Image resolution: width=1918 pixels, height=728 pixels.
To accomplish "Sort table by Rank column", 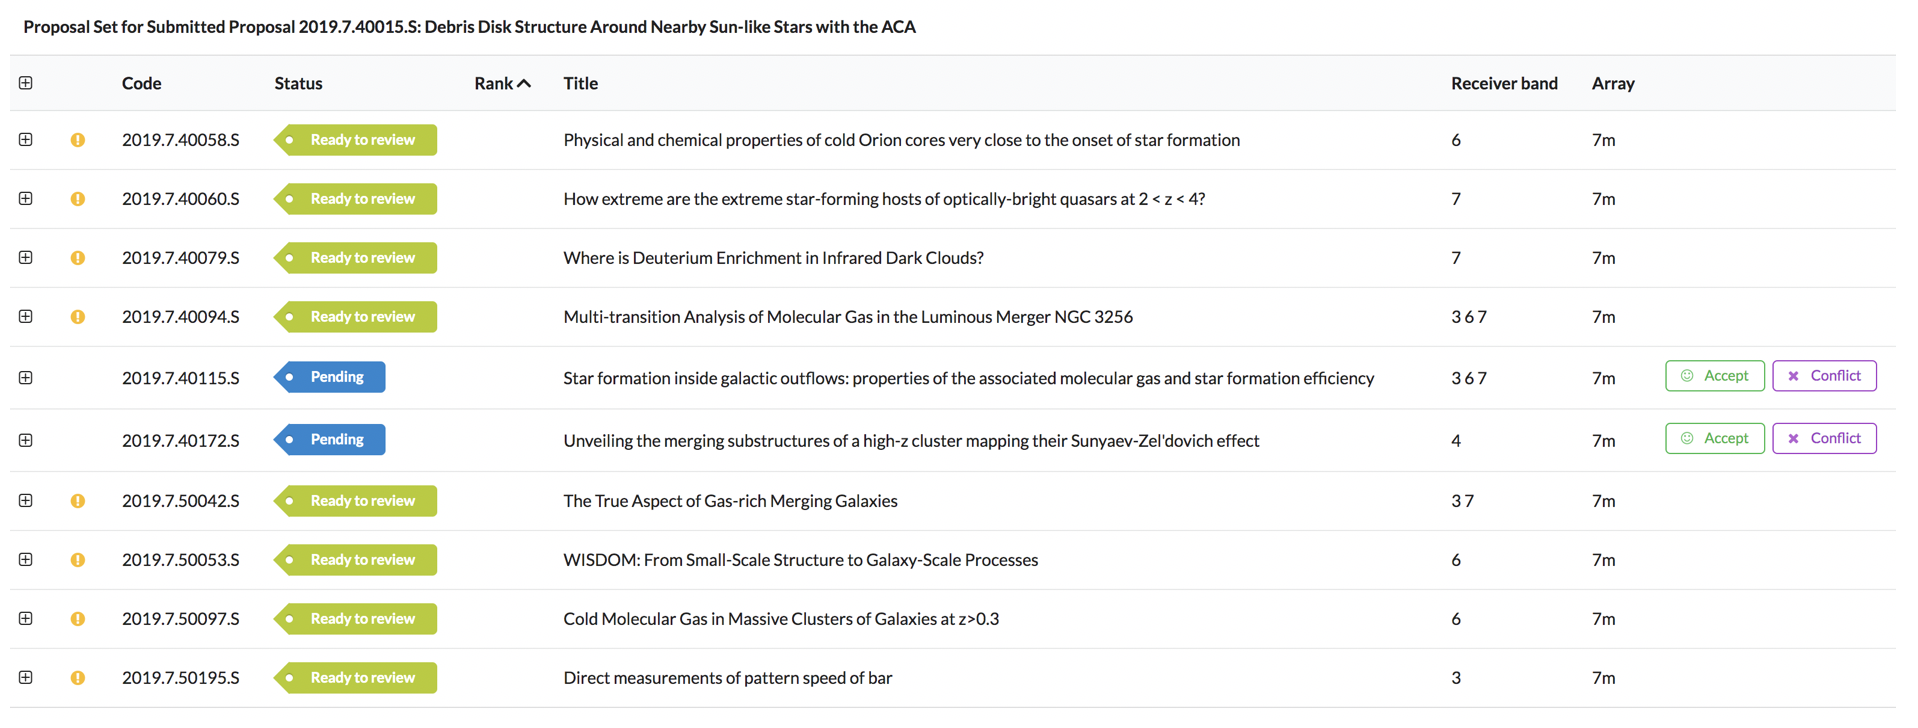I will pos(502,83).
